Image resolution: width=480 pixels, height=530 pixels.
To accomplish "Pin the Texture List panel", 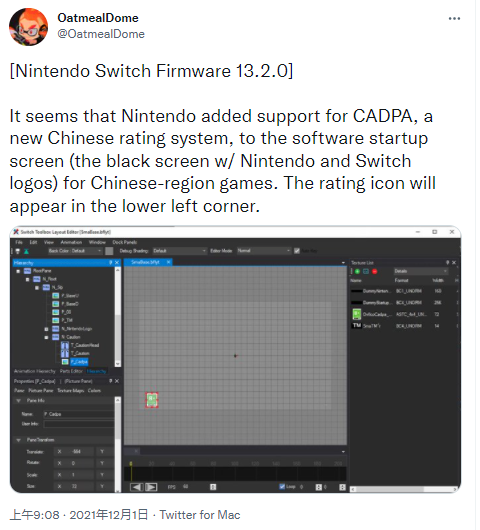I will click(447, 263).
